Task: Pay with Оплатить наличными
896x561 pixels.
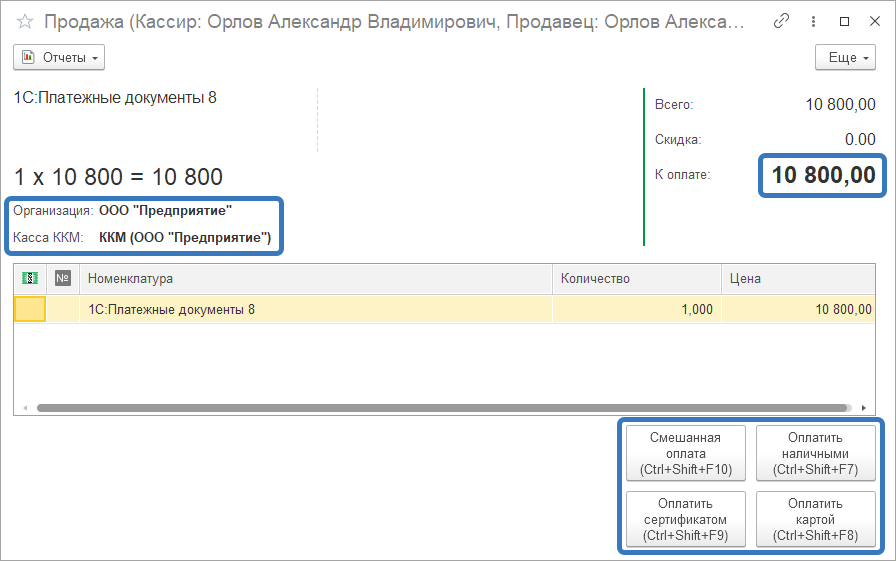Action: [815, 454]
